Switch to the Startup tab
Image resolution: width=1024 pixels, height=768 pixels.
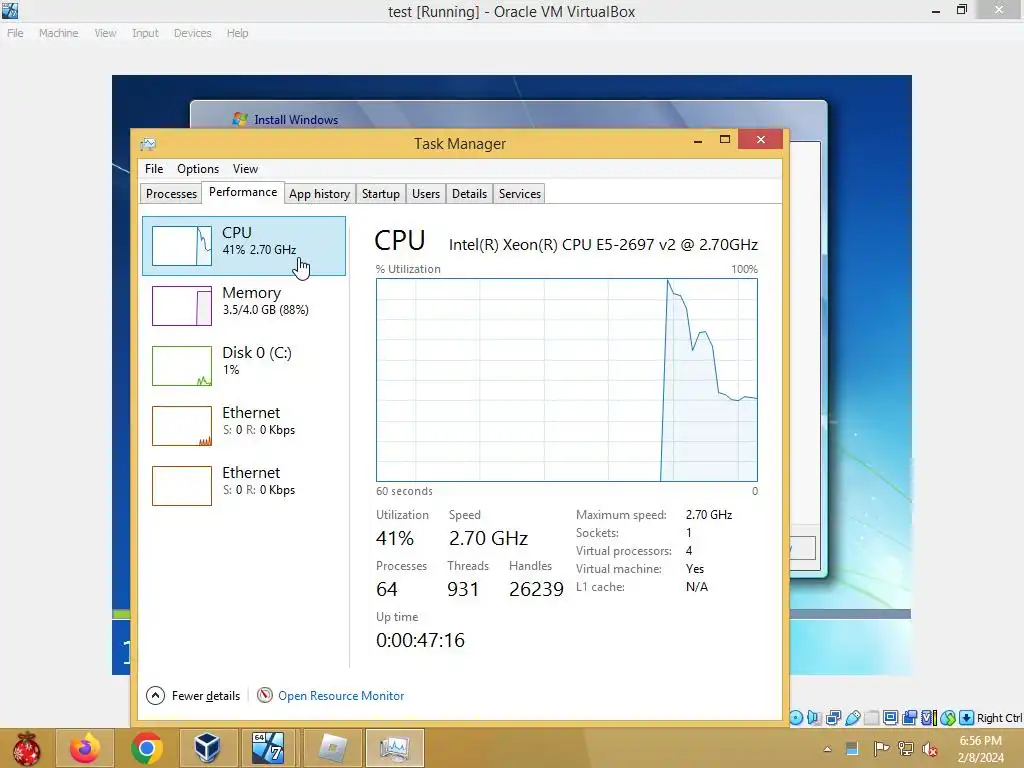(x=381, y=193)
